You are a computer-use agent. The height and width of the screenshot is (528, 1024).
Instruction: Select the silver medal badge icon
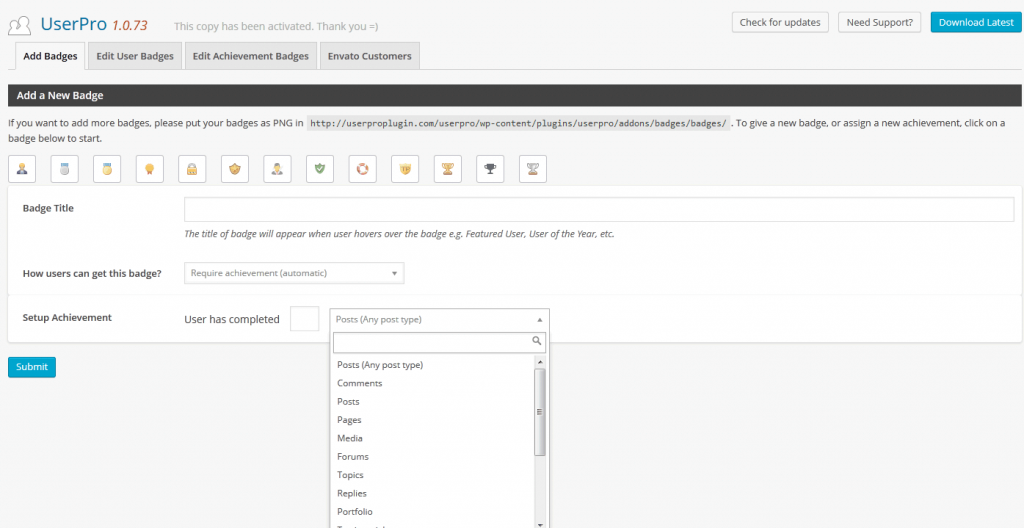tap(64, 169)
